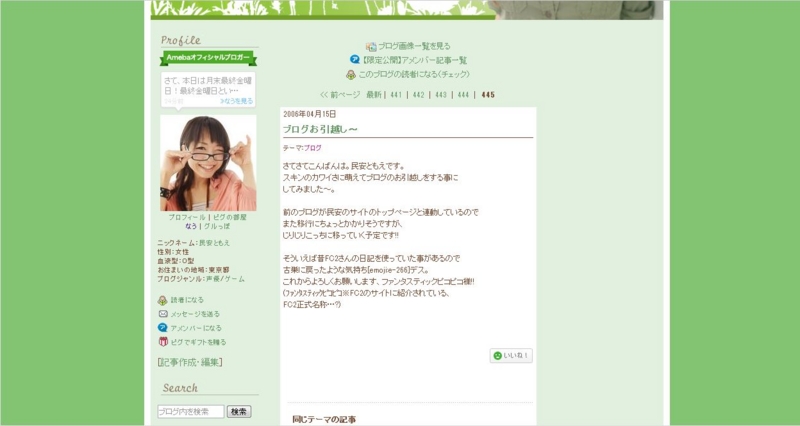Select current page 445 in pagination
Viewport: 800px width, 426px height.
point(488,95)
